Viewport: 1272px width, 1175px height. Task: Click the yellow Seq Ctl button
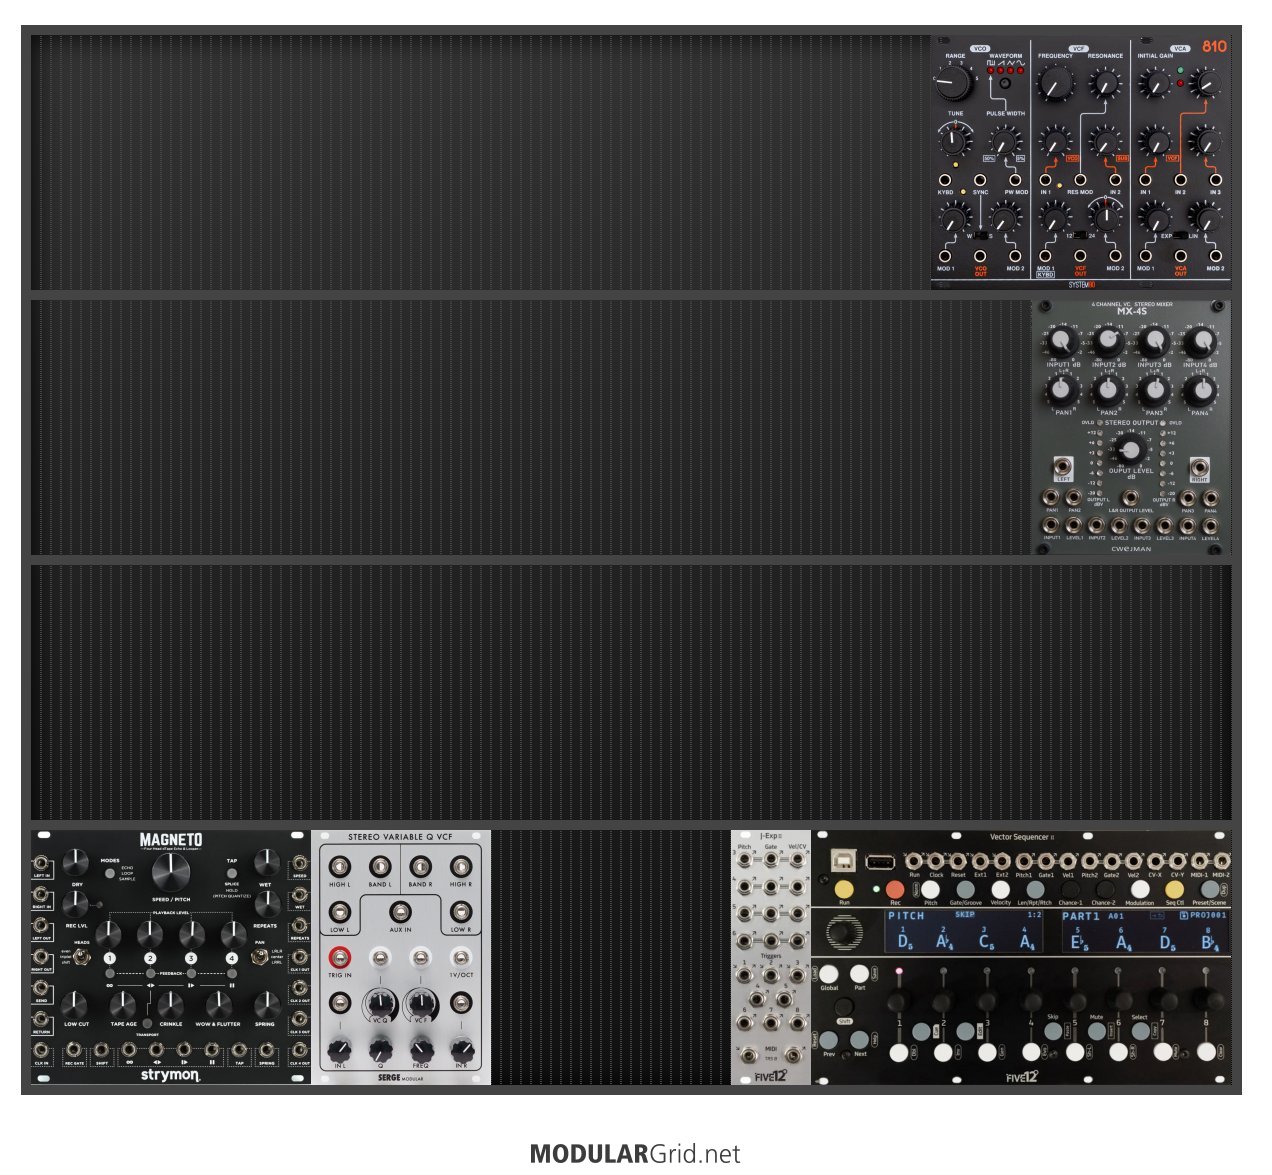click(x=1175, y=889)
